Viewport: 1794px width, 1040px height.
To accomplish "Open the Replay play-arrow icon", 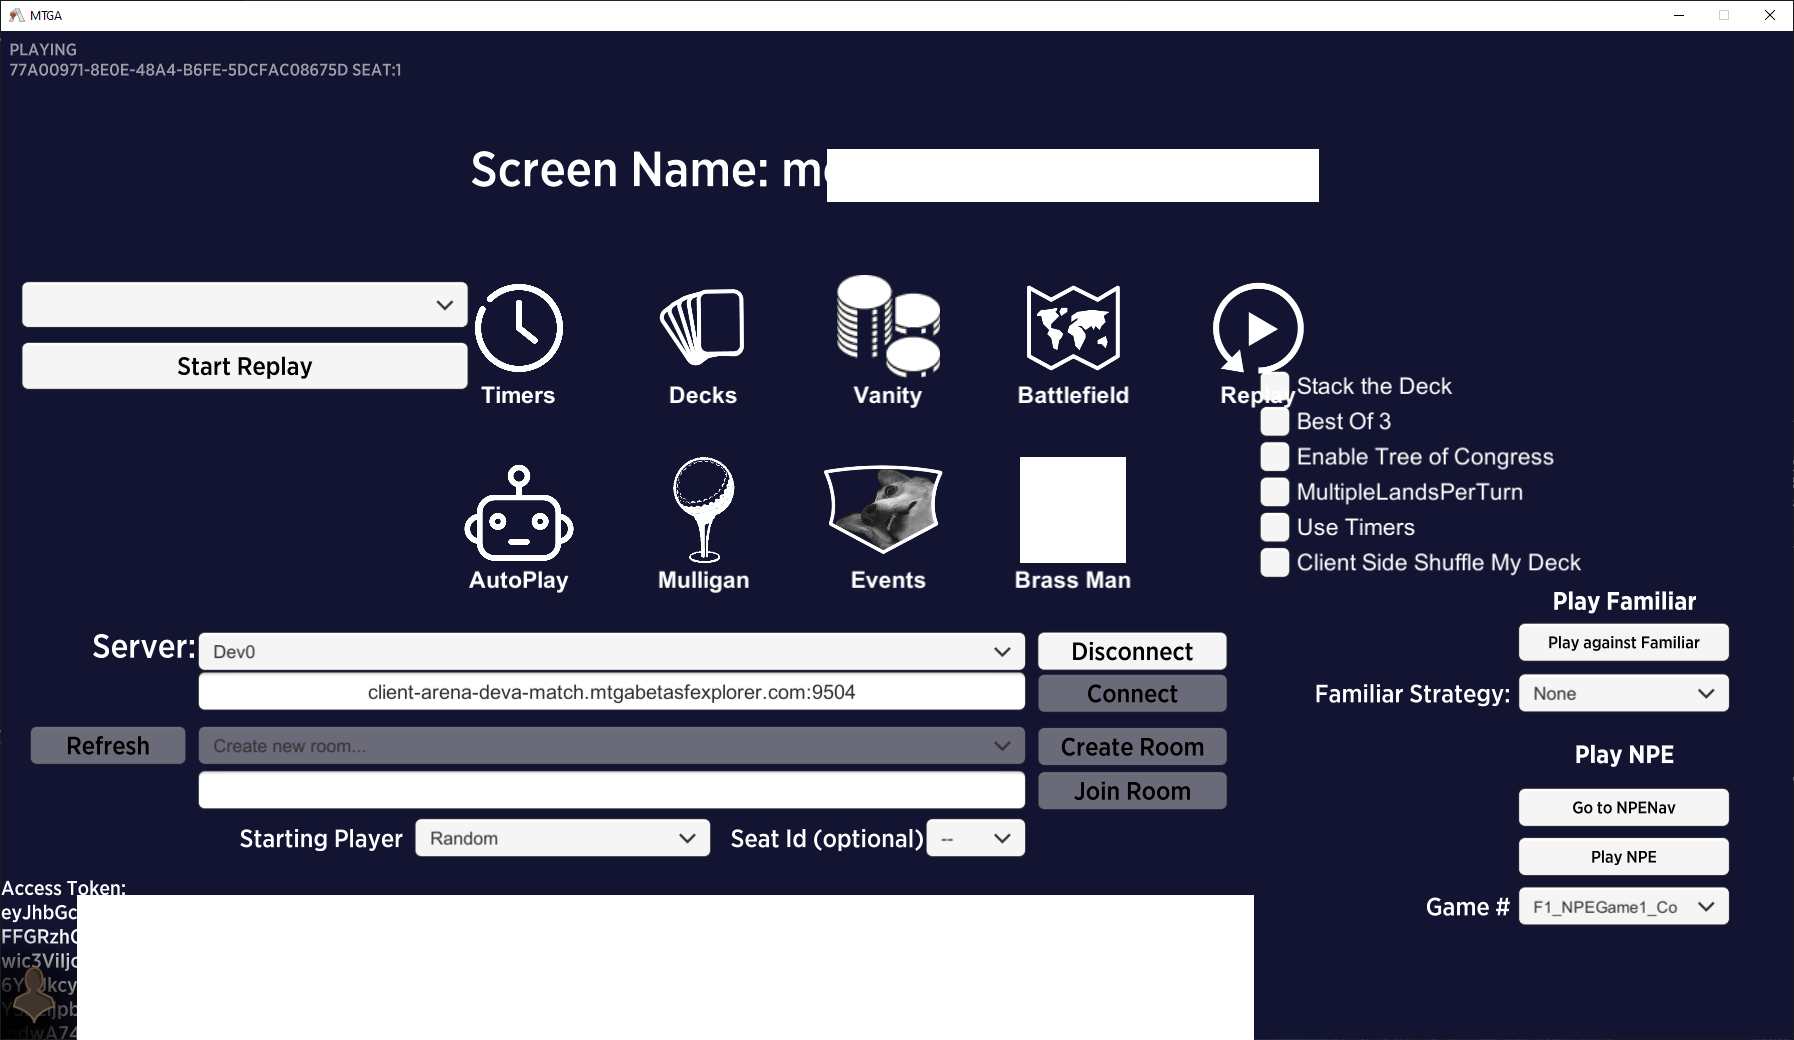I will pyautogui.click(x=1258, y=328).
